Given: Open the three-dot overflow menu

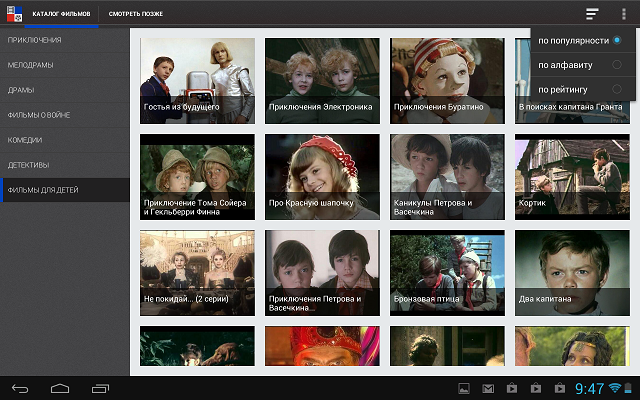Looking at the screenshot, I should (x=624, y=14).
